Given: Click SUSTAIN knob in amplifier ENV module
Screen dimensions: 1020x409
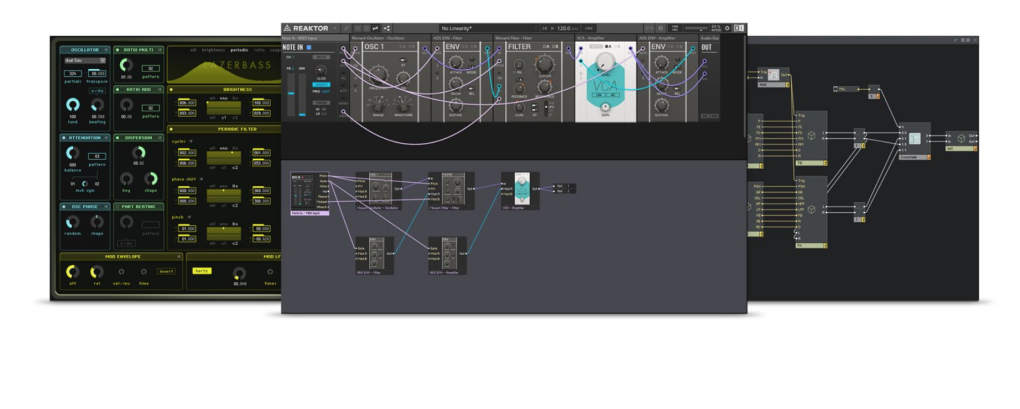Looking at the screenshot, I should tap(662, 104).
